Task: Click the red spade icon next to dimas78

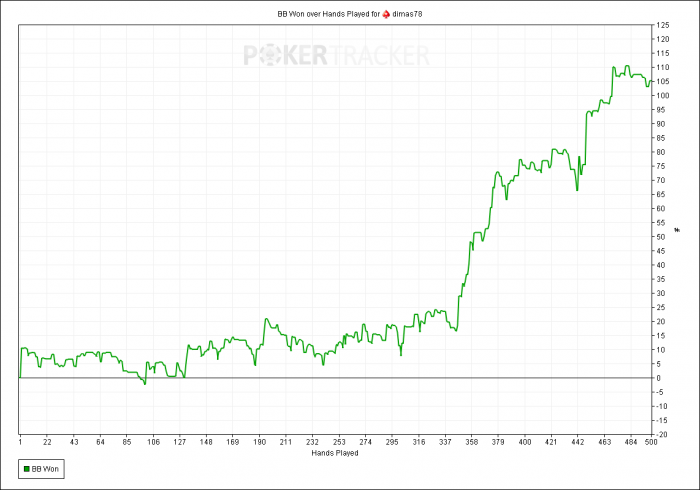Action: pyautogui.click(x=386, y=14)
